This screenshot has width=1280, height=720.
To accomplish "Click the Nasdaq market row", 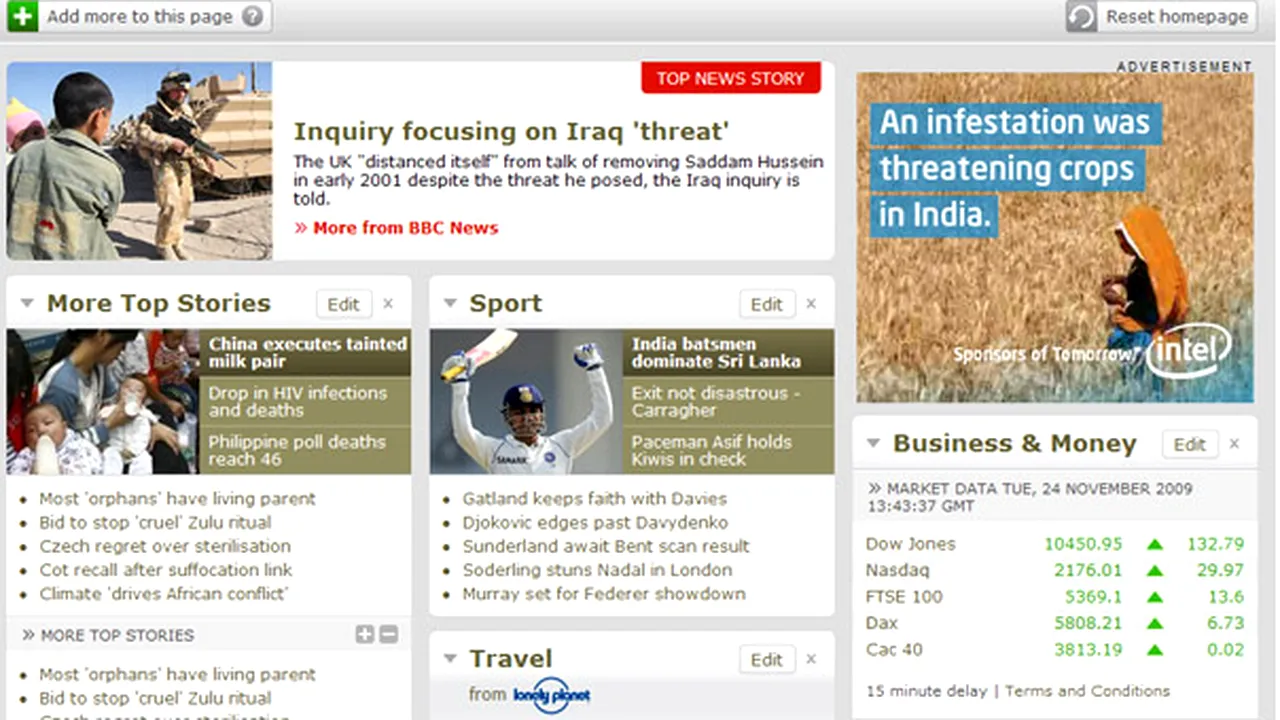I will coord(1055,570).
